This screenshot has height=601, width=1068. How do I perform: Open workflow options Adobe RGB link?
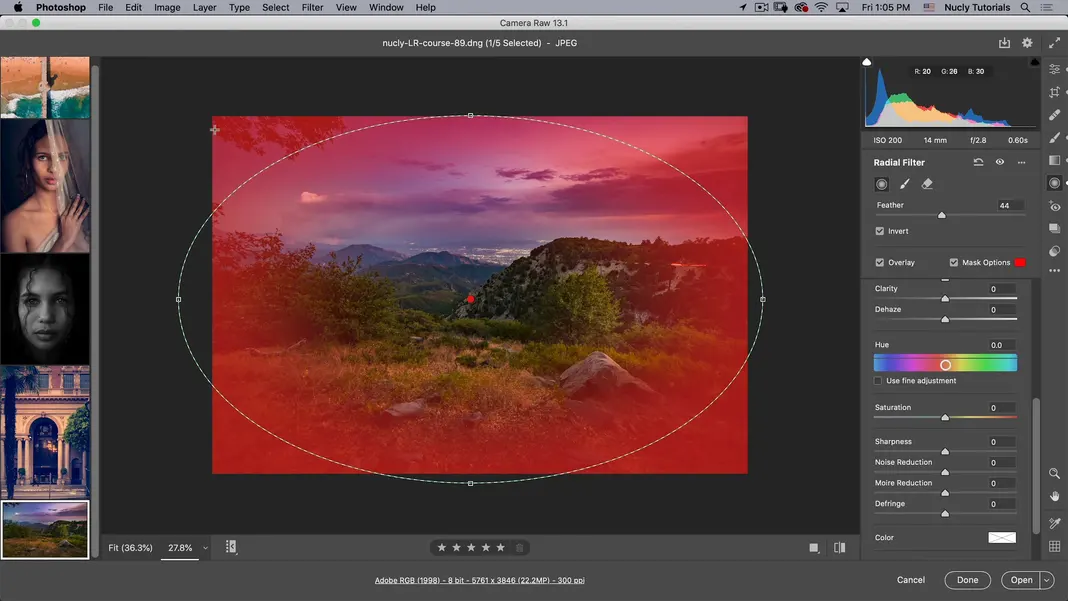pos(480,581)
